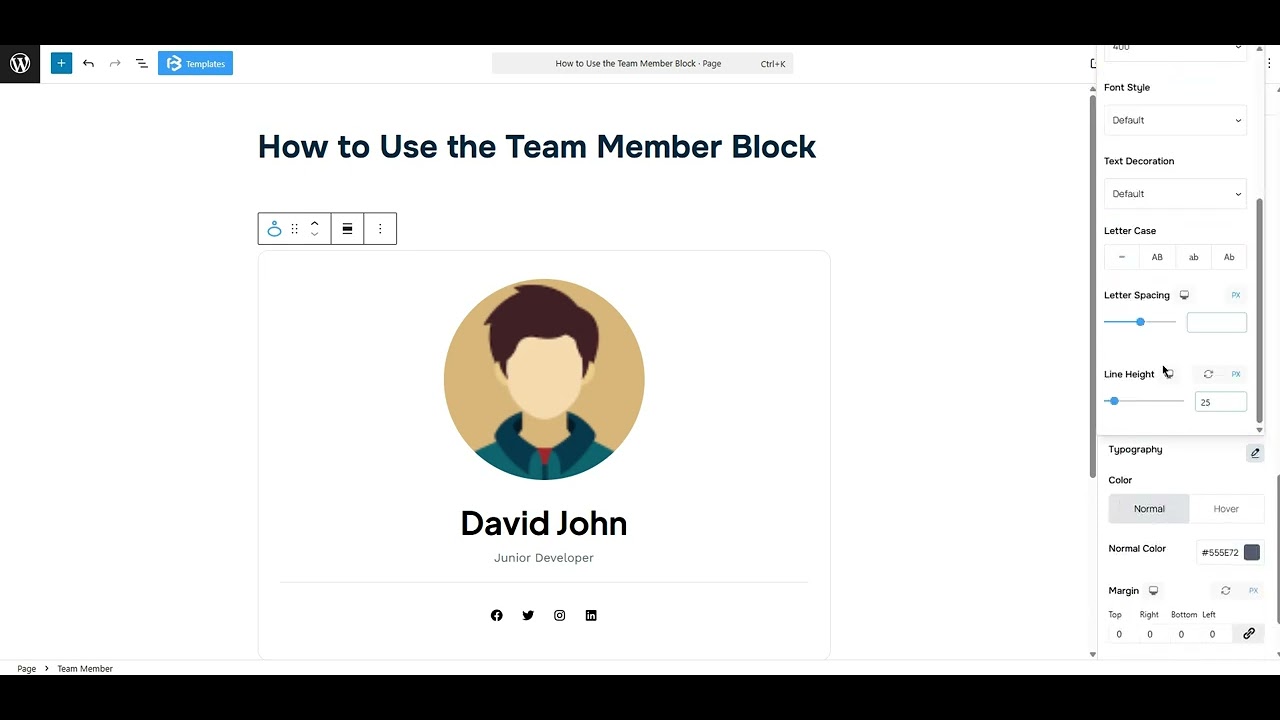This screenshot has height=720, width=1280.
Task: Reset Line Height using the refresh icon
Action: click(1208, 374)
